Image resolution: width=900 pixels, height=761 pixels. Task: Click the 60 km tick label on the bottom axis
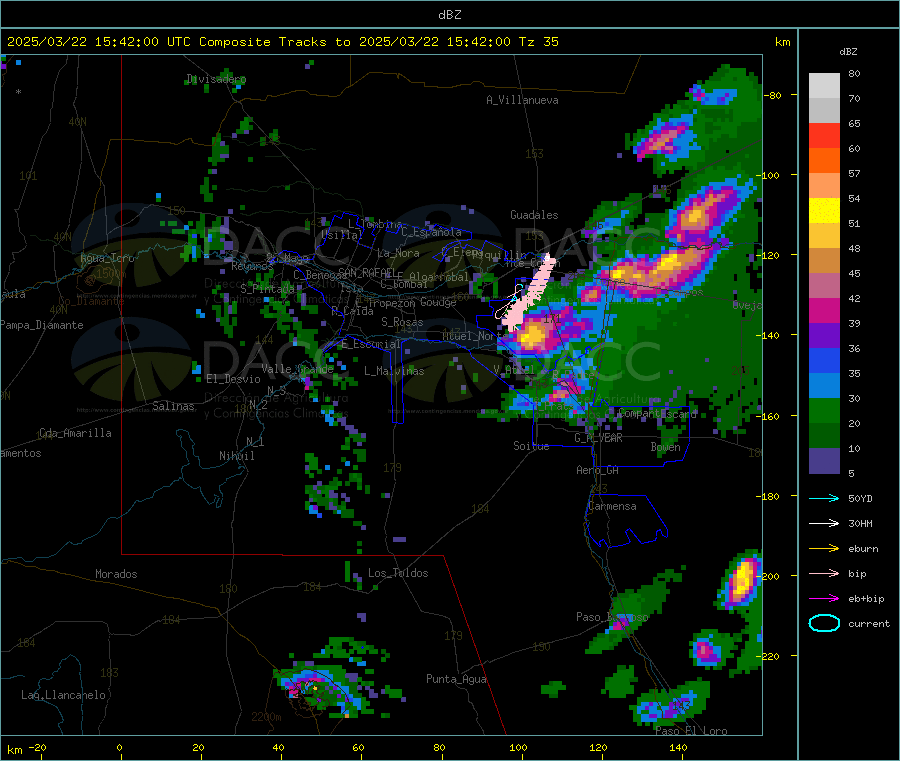click(358, 747)
